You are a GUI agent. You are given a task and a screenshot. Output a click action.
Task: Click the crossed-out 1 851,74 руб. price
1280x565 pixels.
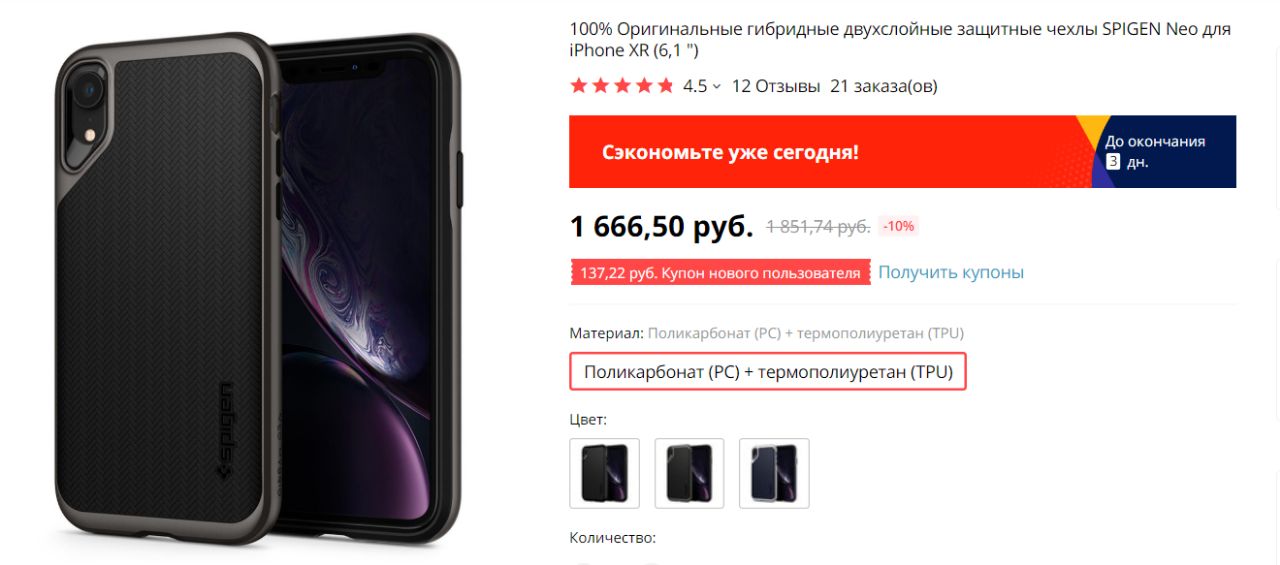818,227
